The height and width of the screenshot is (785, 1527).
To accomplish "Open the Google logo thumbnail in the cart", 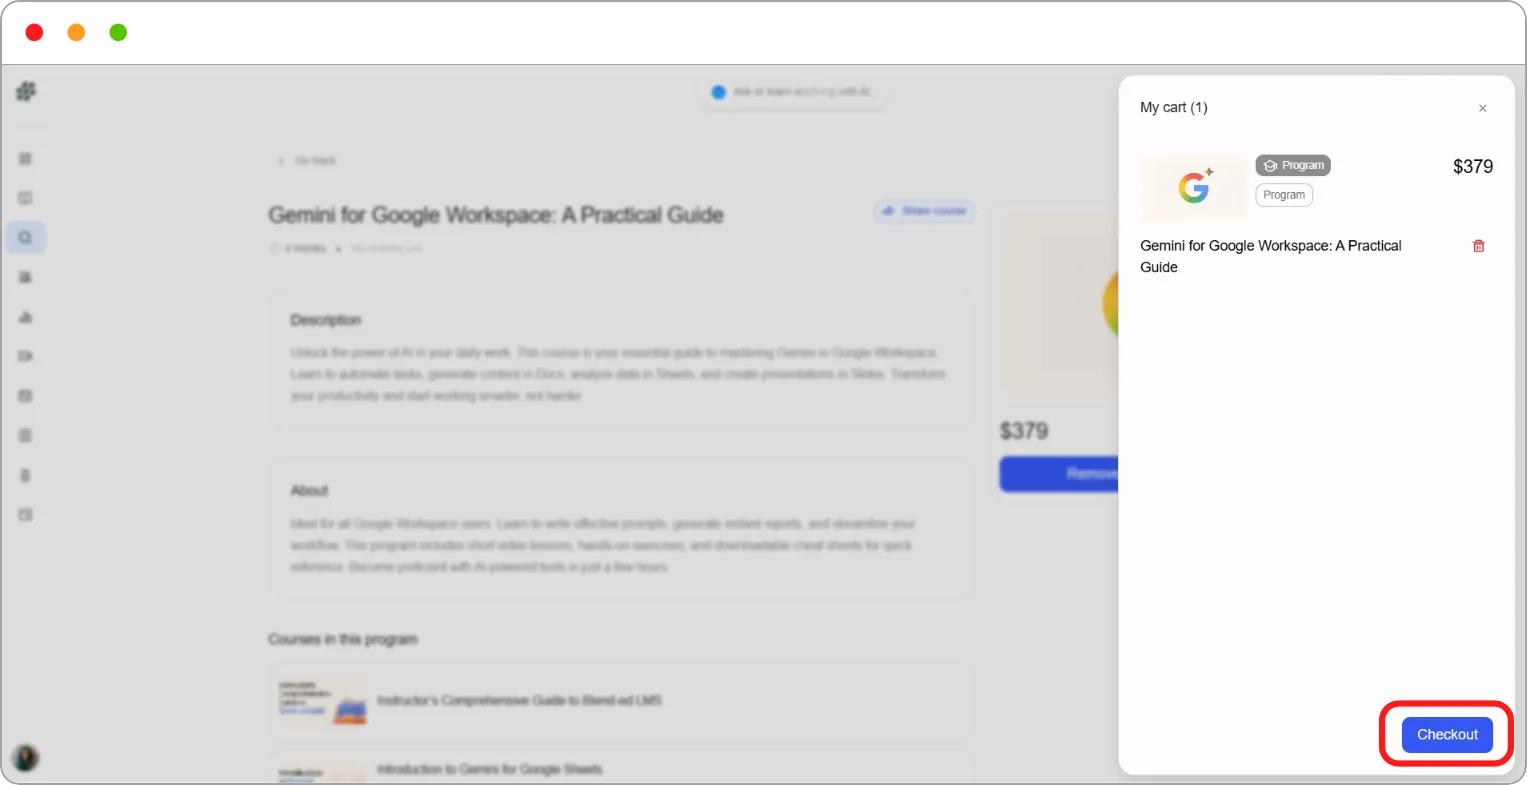I will 1194,187.
